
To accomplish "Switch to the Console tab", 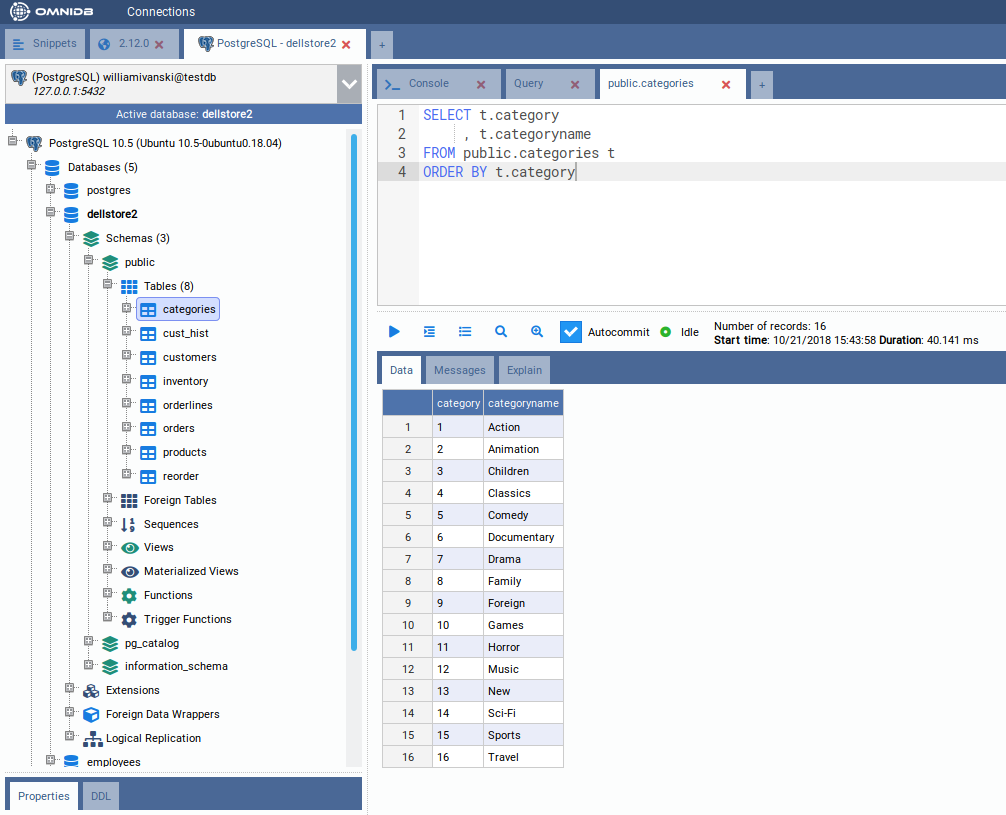I will (428, 84).
